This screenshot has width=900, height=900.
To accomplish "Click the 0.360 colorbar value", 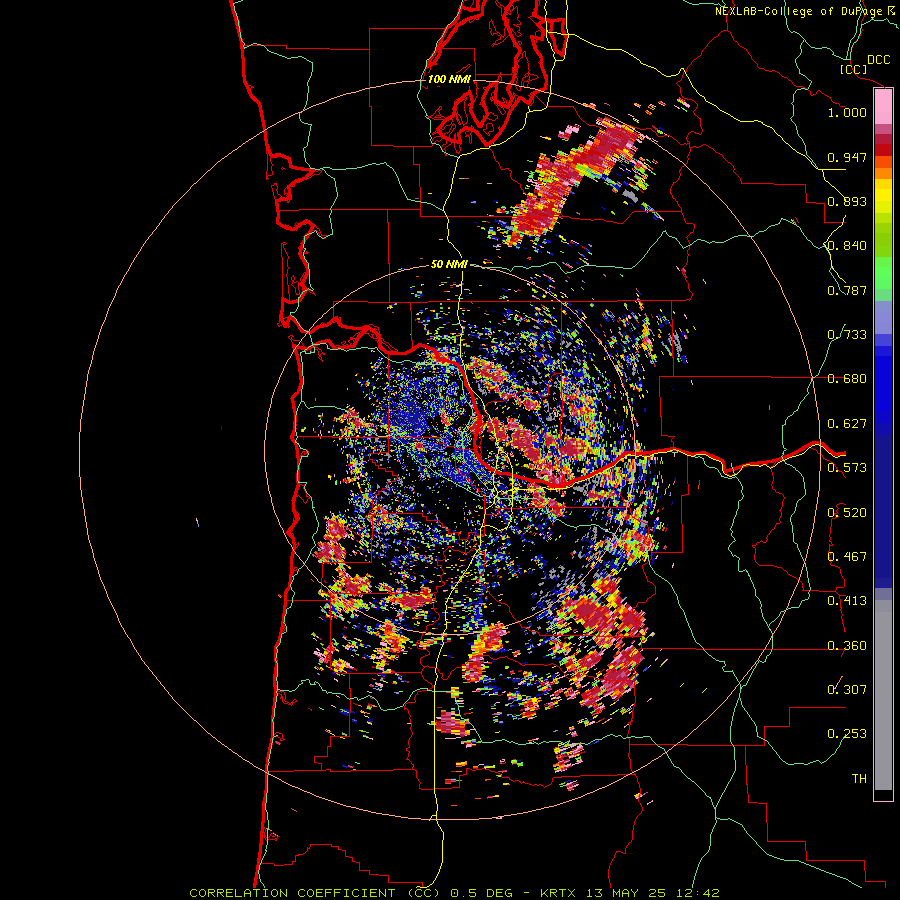I will coord(847,646).
